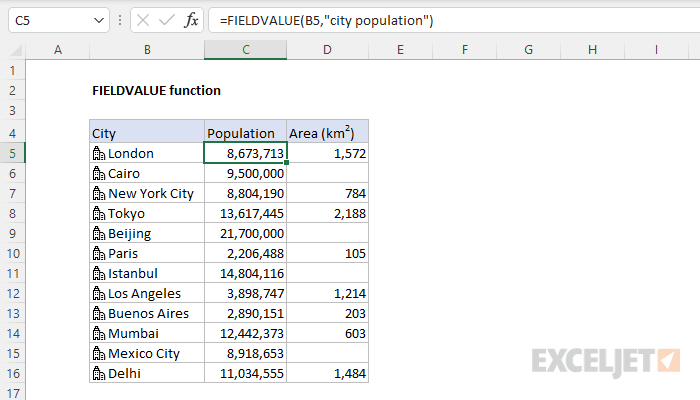Select column C header

tap(246, 50)
